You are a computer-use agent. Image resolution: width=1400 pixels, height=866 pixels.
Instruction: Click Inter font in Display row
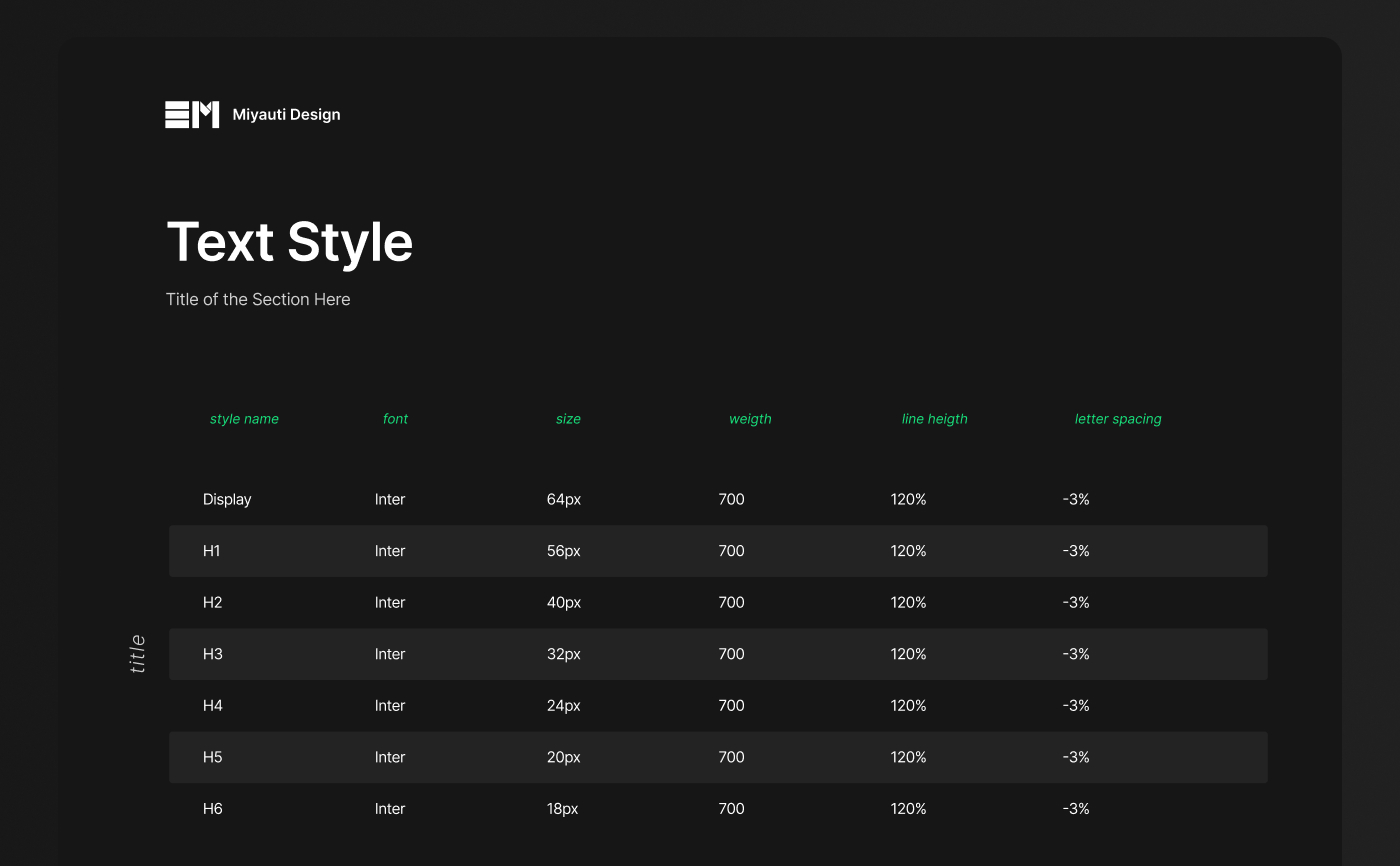[390, 499]
